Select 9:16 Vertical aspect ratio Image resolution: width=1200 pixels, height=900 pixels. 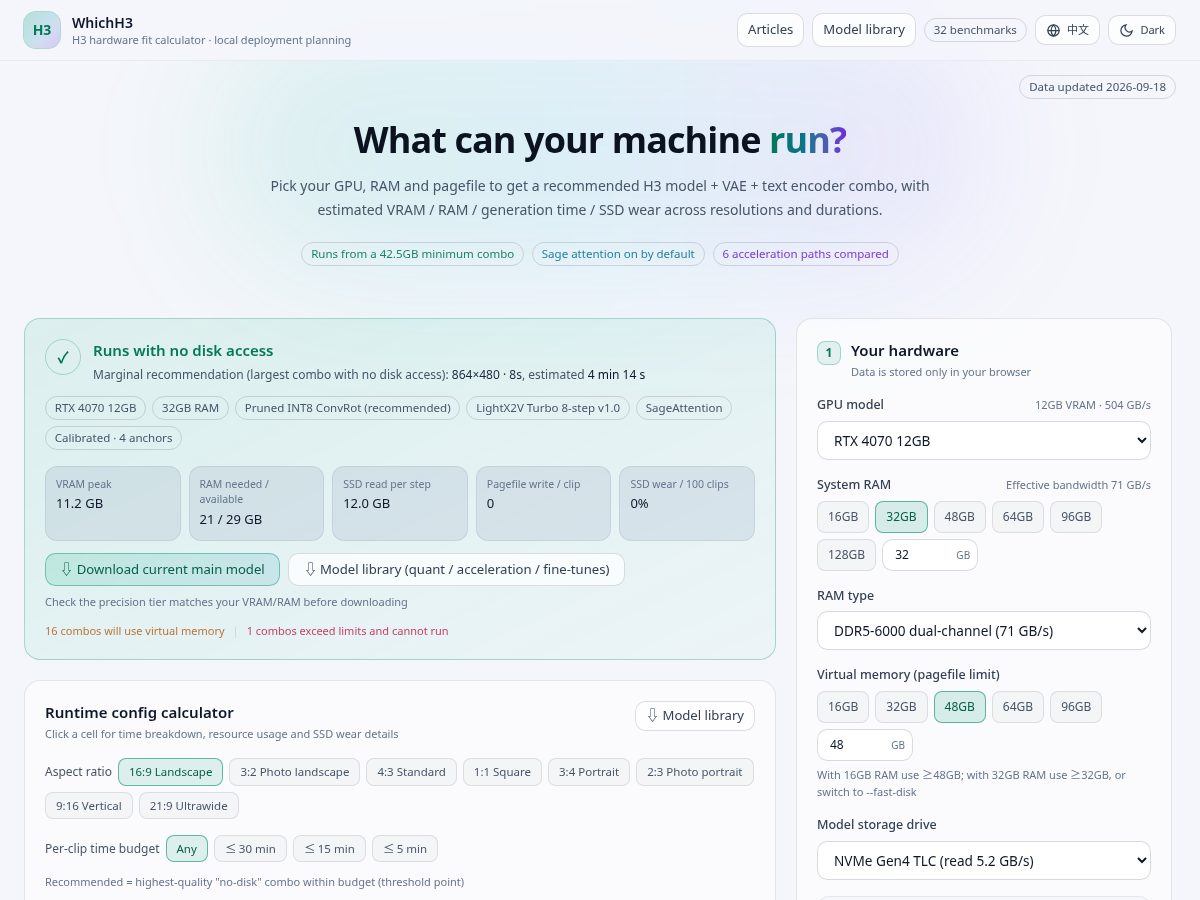89,806
